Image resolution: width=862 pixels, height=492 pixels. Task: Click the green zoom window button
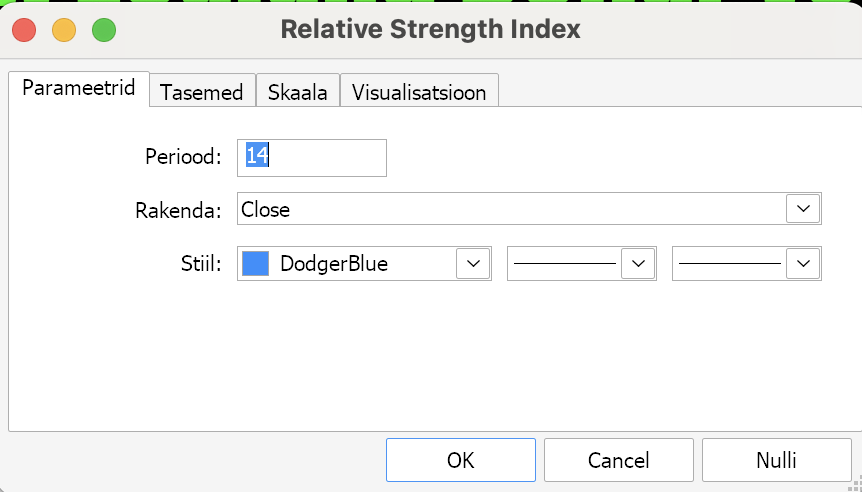[x=104, y=30]
